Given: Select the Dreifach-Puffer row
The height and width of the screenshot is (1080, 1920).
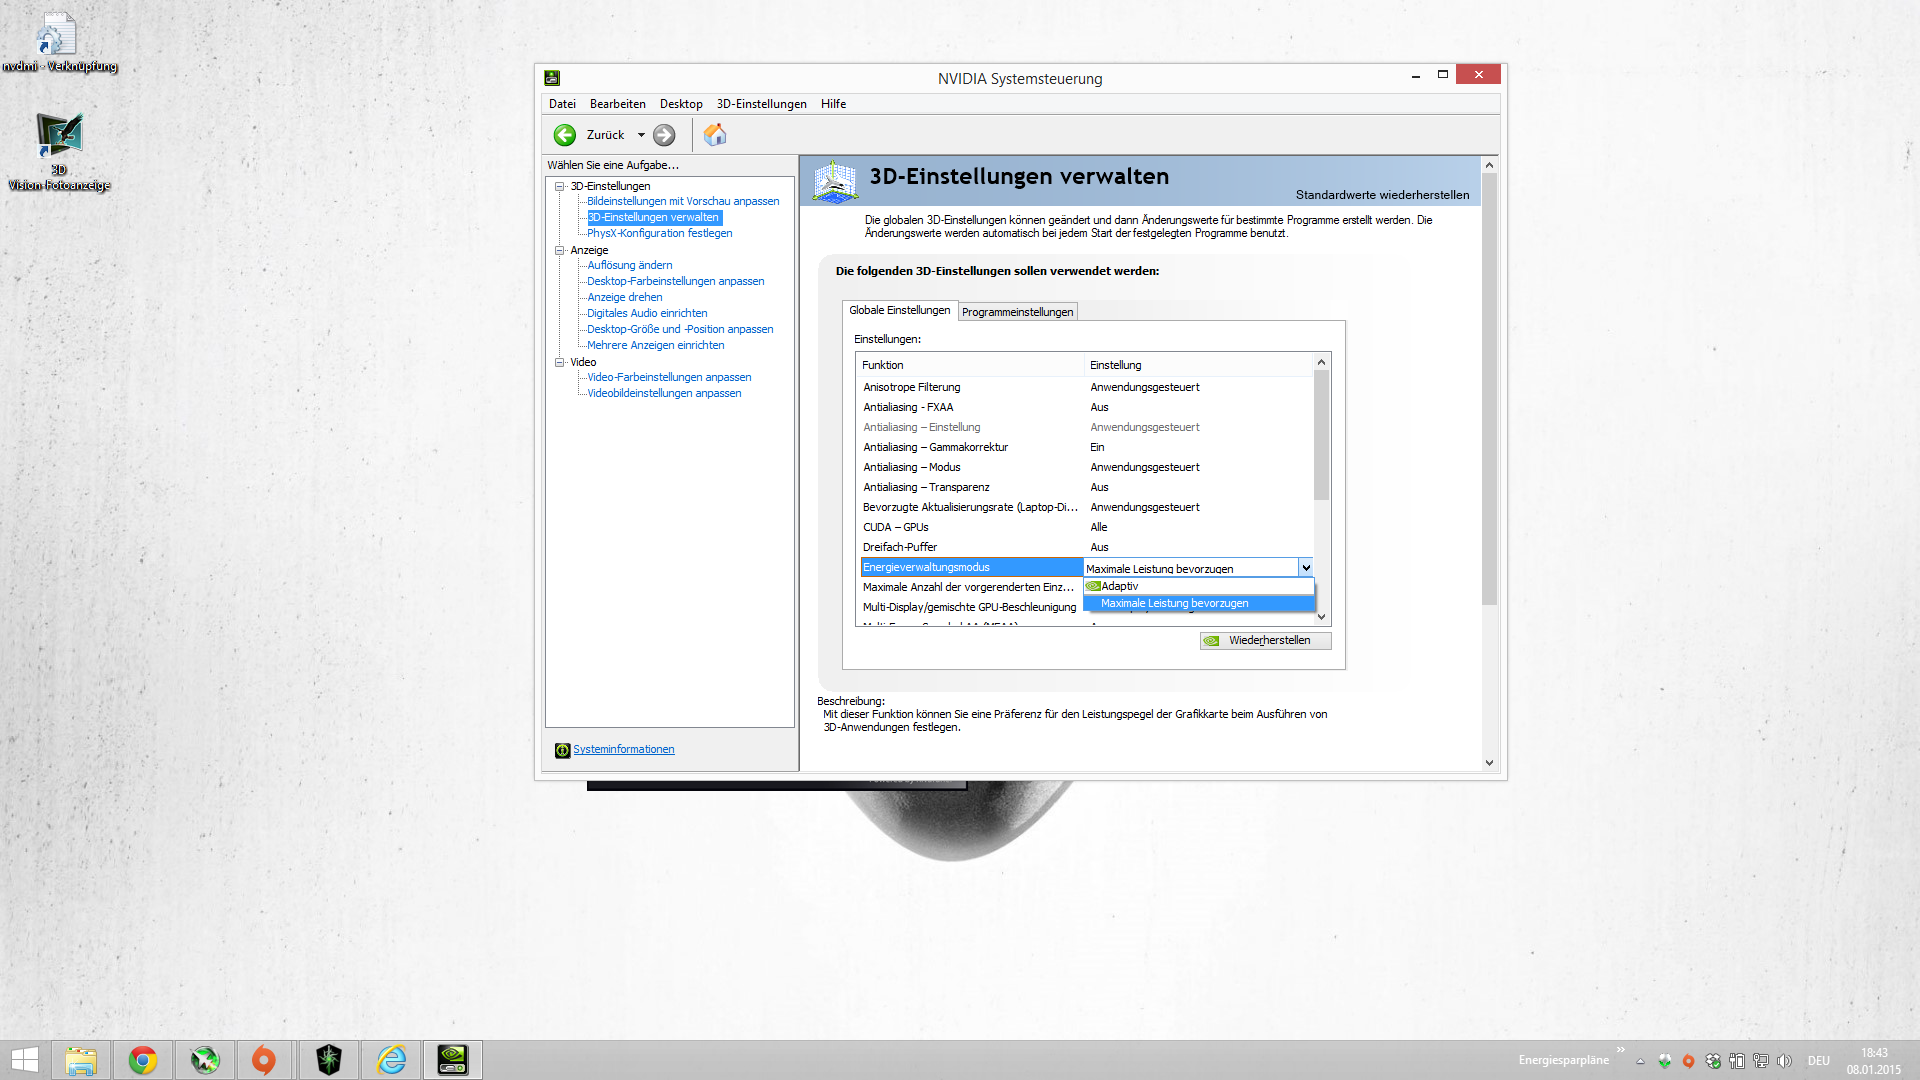Looking at the screenshot, I should tap(1085, 547).
